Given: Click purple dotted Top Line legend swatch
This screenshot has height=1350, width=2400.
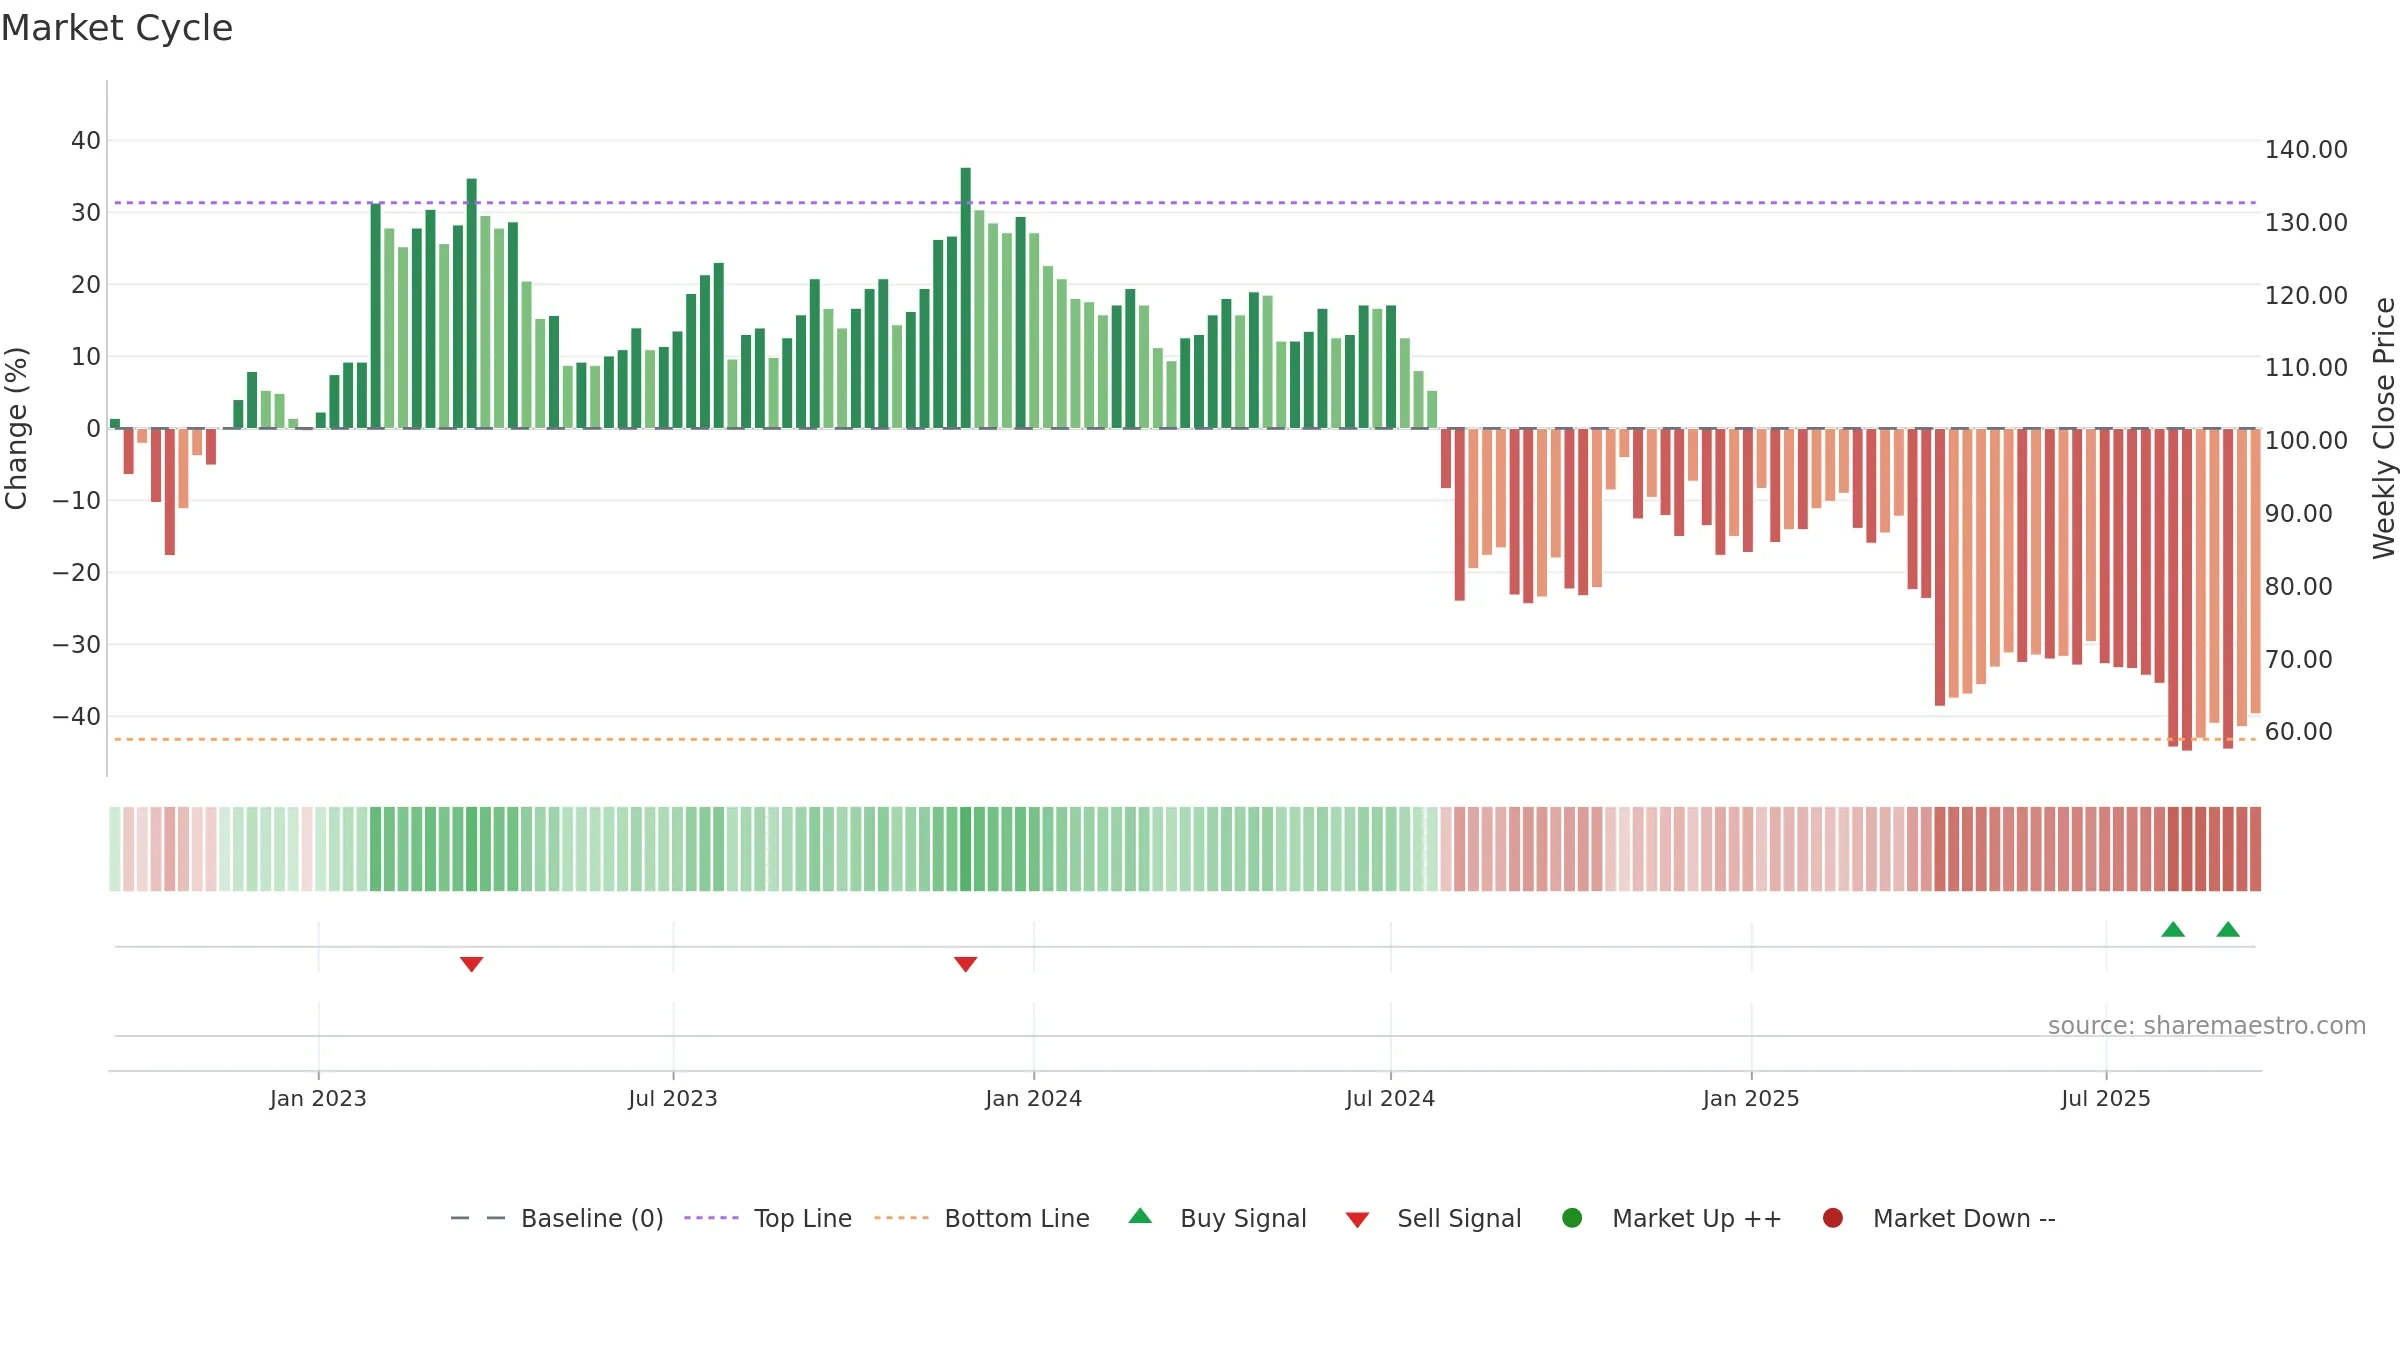Looking at the screenshot, I should click(x=711, y=1218).
